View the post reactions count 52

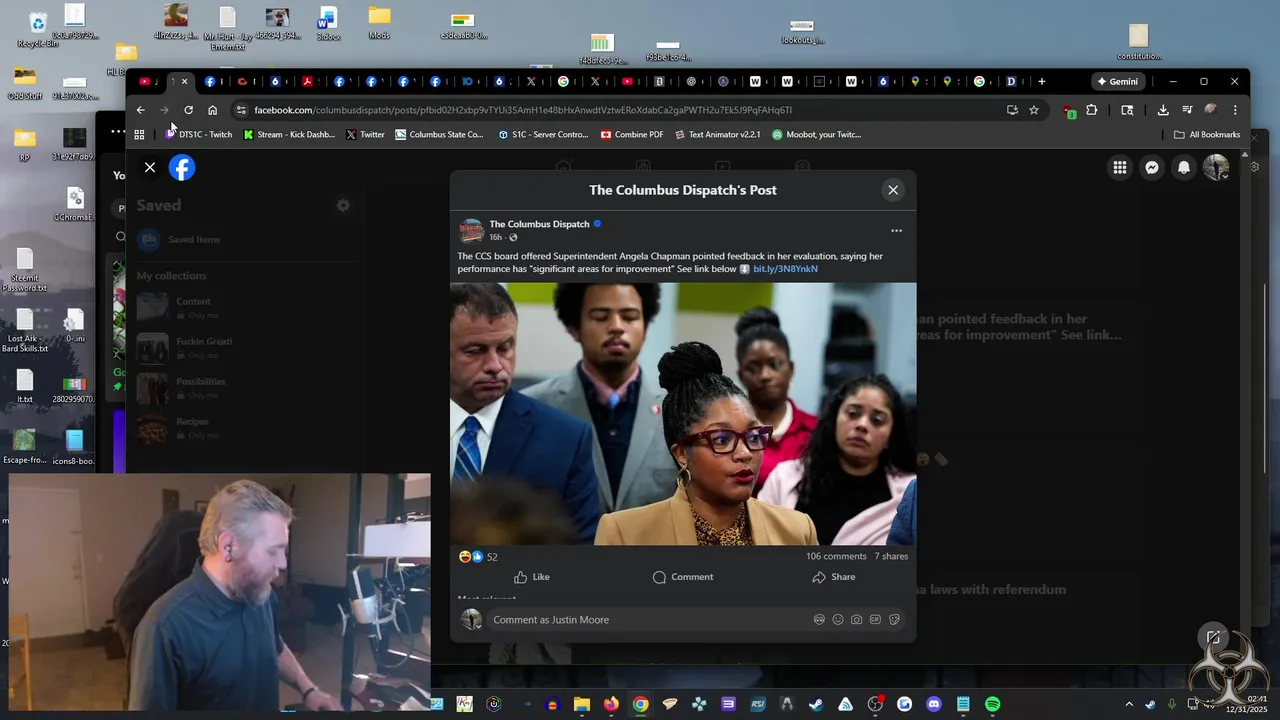click(491, 557)
